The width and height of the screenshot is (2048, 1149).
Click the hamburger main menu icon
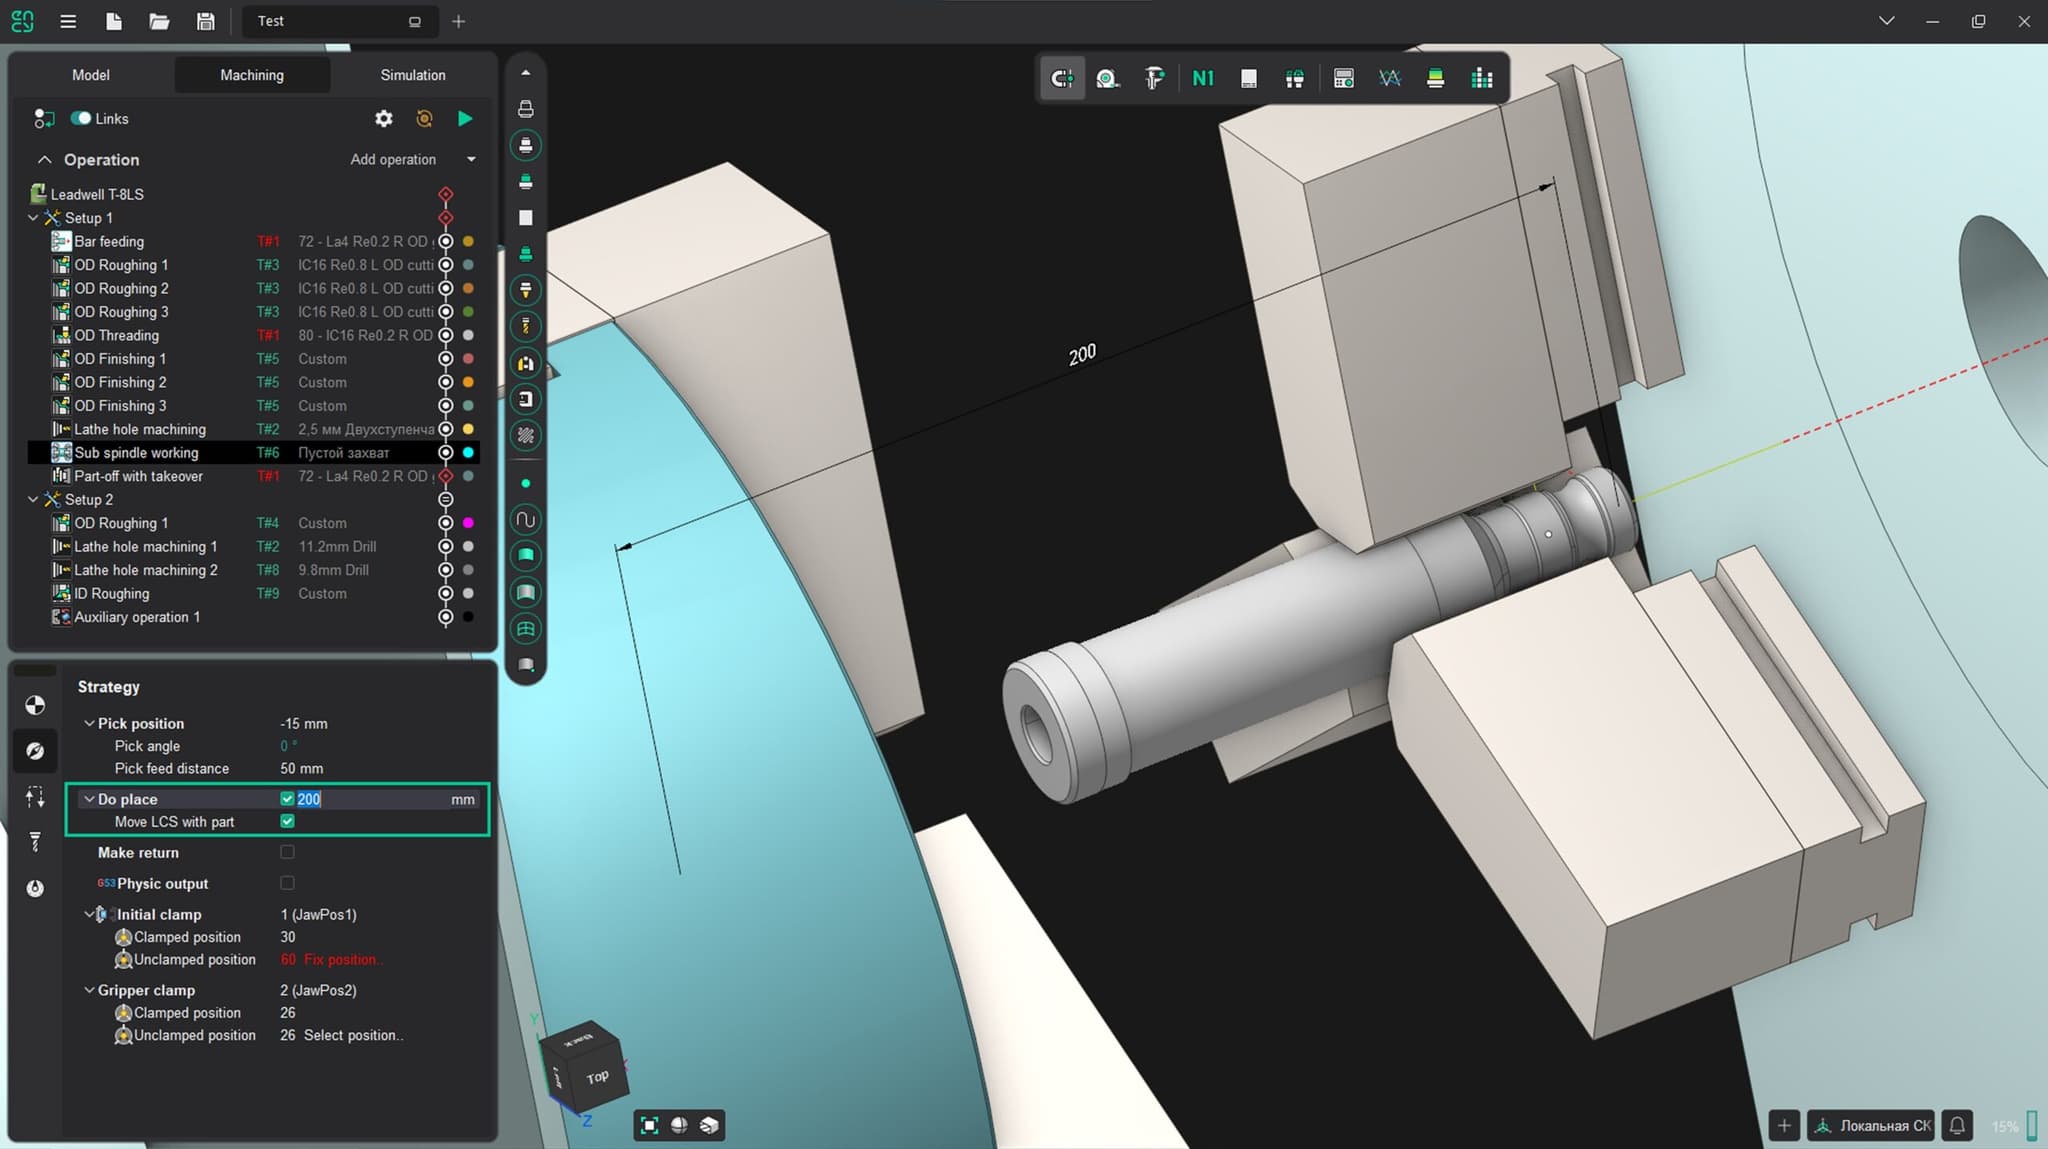point(68,21)
